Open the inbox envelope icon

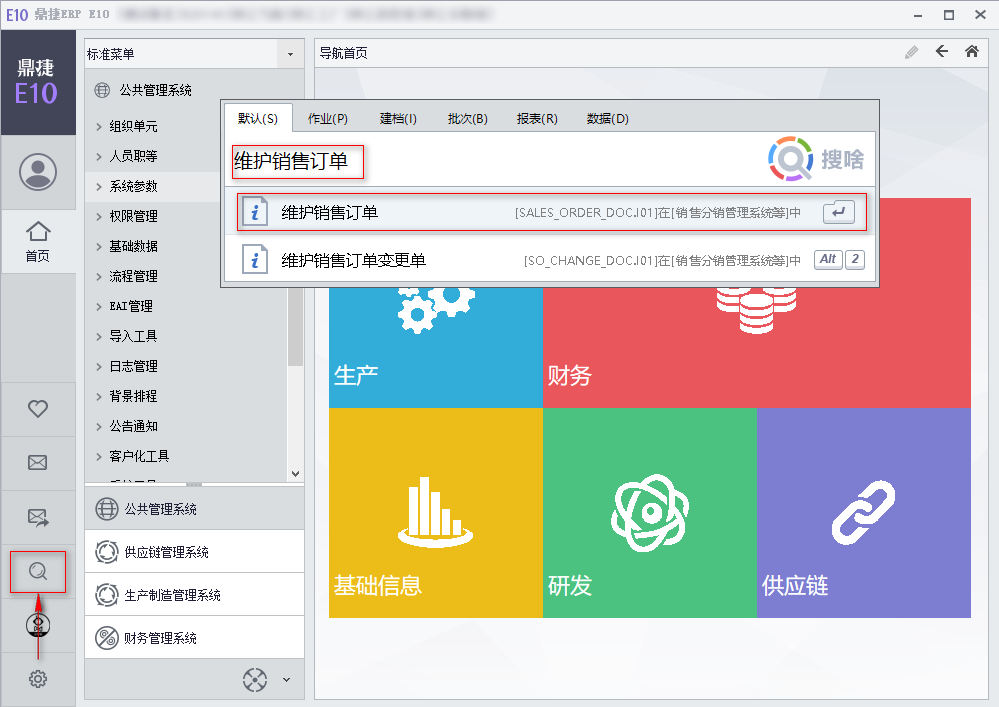(38, 462)
